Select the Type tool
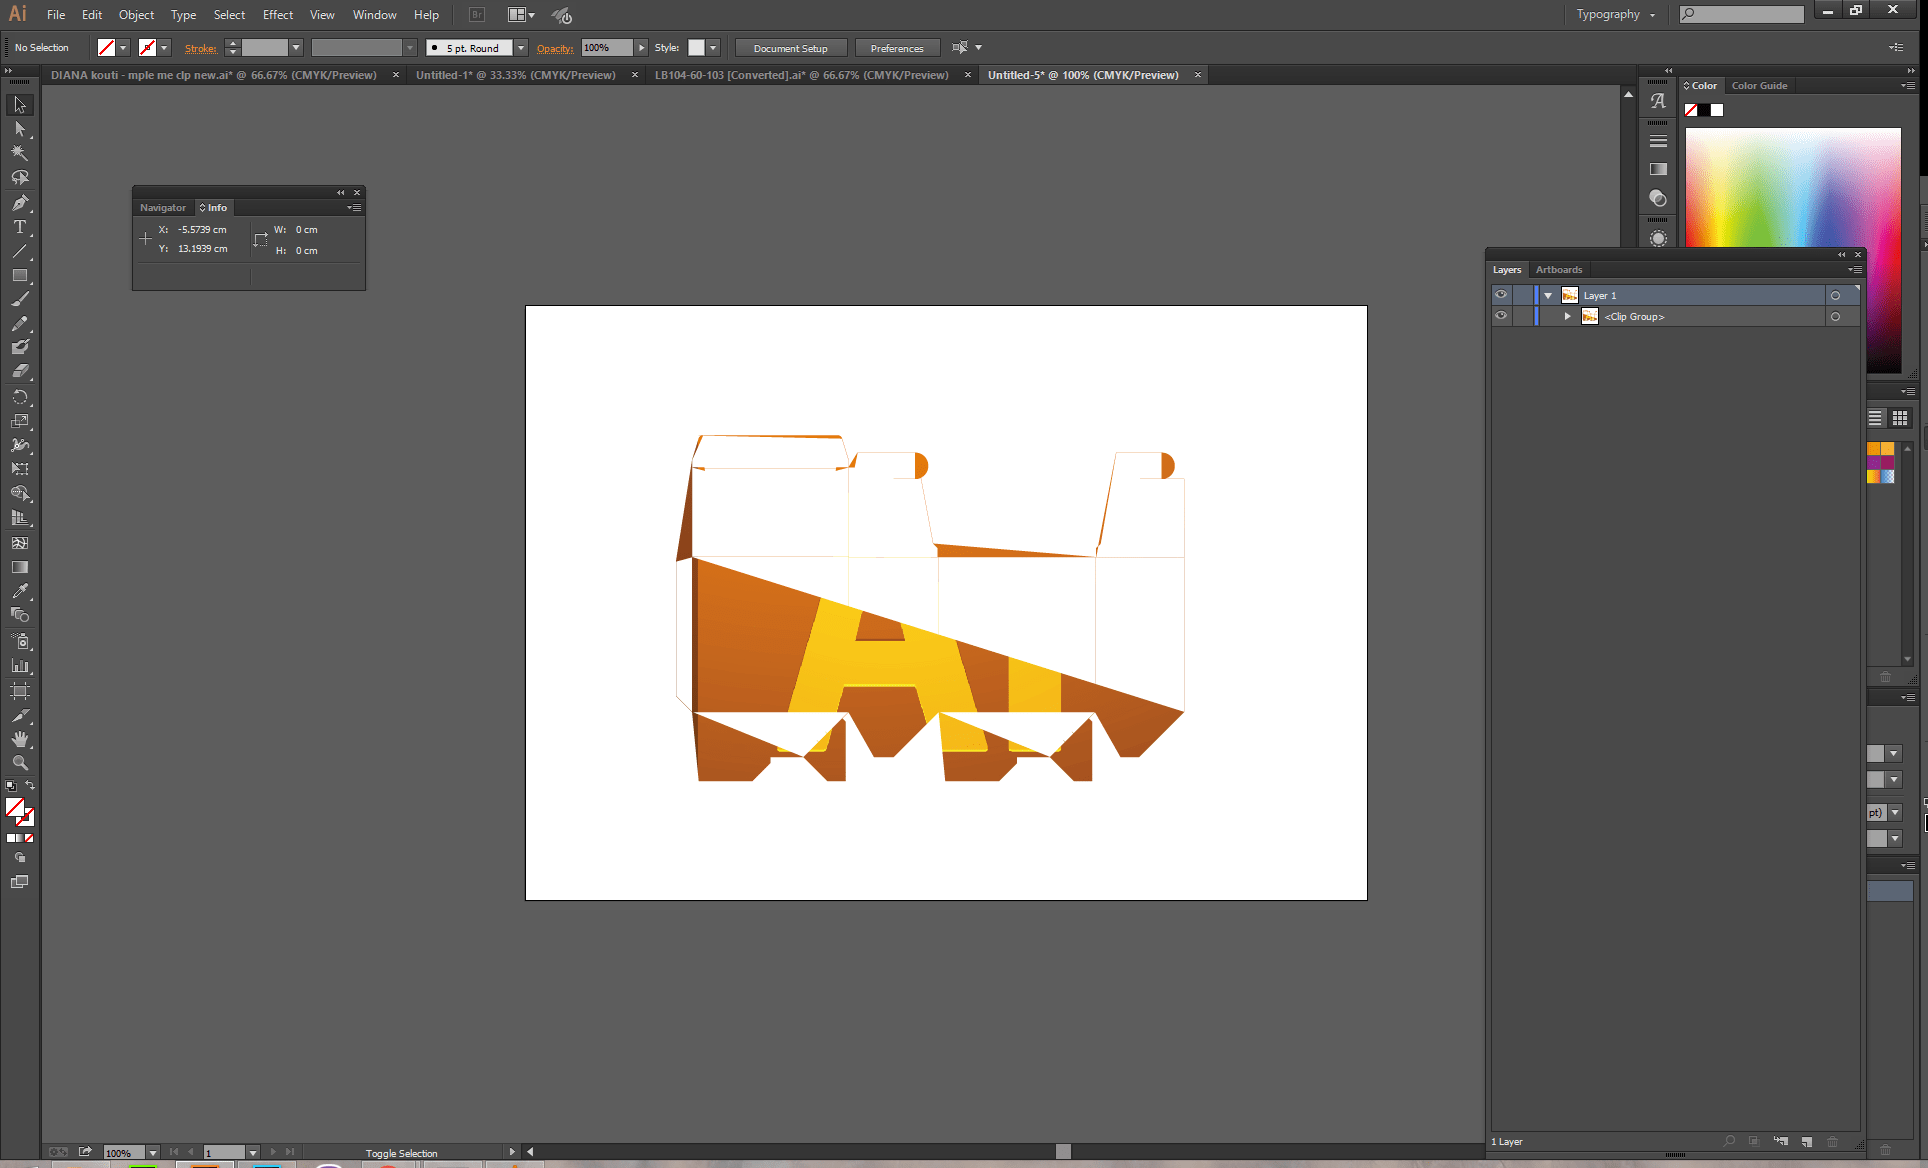1928x1168 pixels. click(19, 227)
